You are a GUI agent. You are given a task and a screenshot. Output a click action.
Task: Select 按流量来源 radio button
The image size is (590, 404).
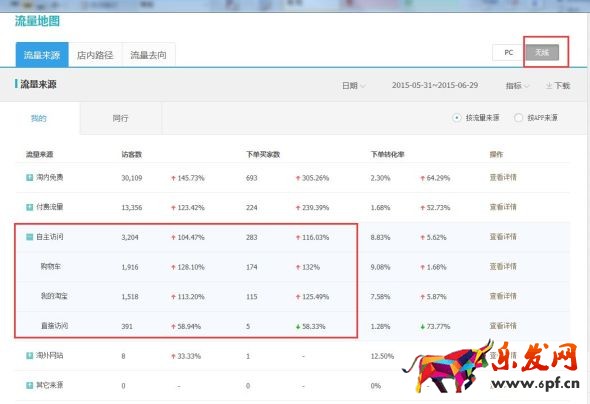click(456, 118)
